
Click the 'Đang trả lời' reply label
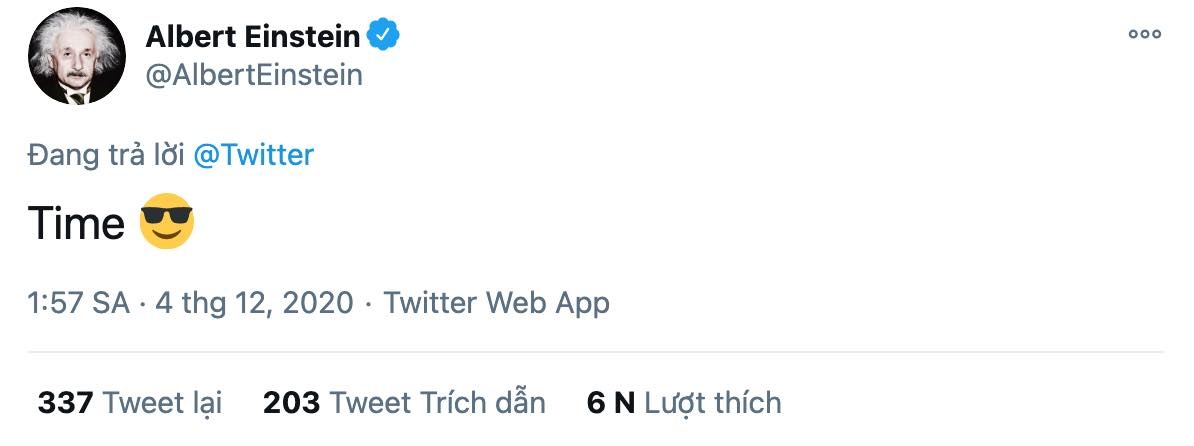tap(106, 155)
